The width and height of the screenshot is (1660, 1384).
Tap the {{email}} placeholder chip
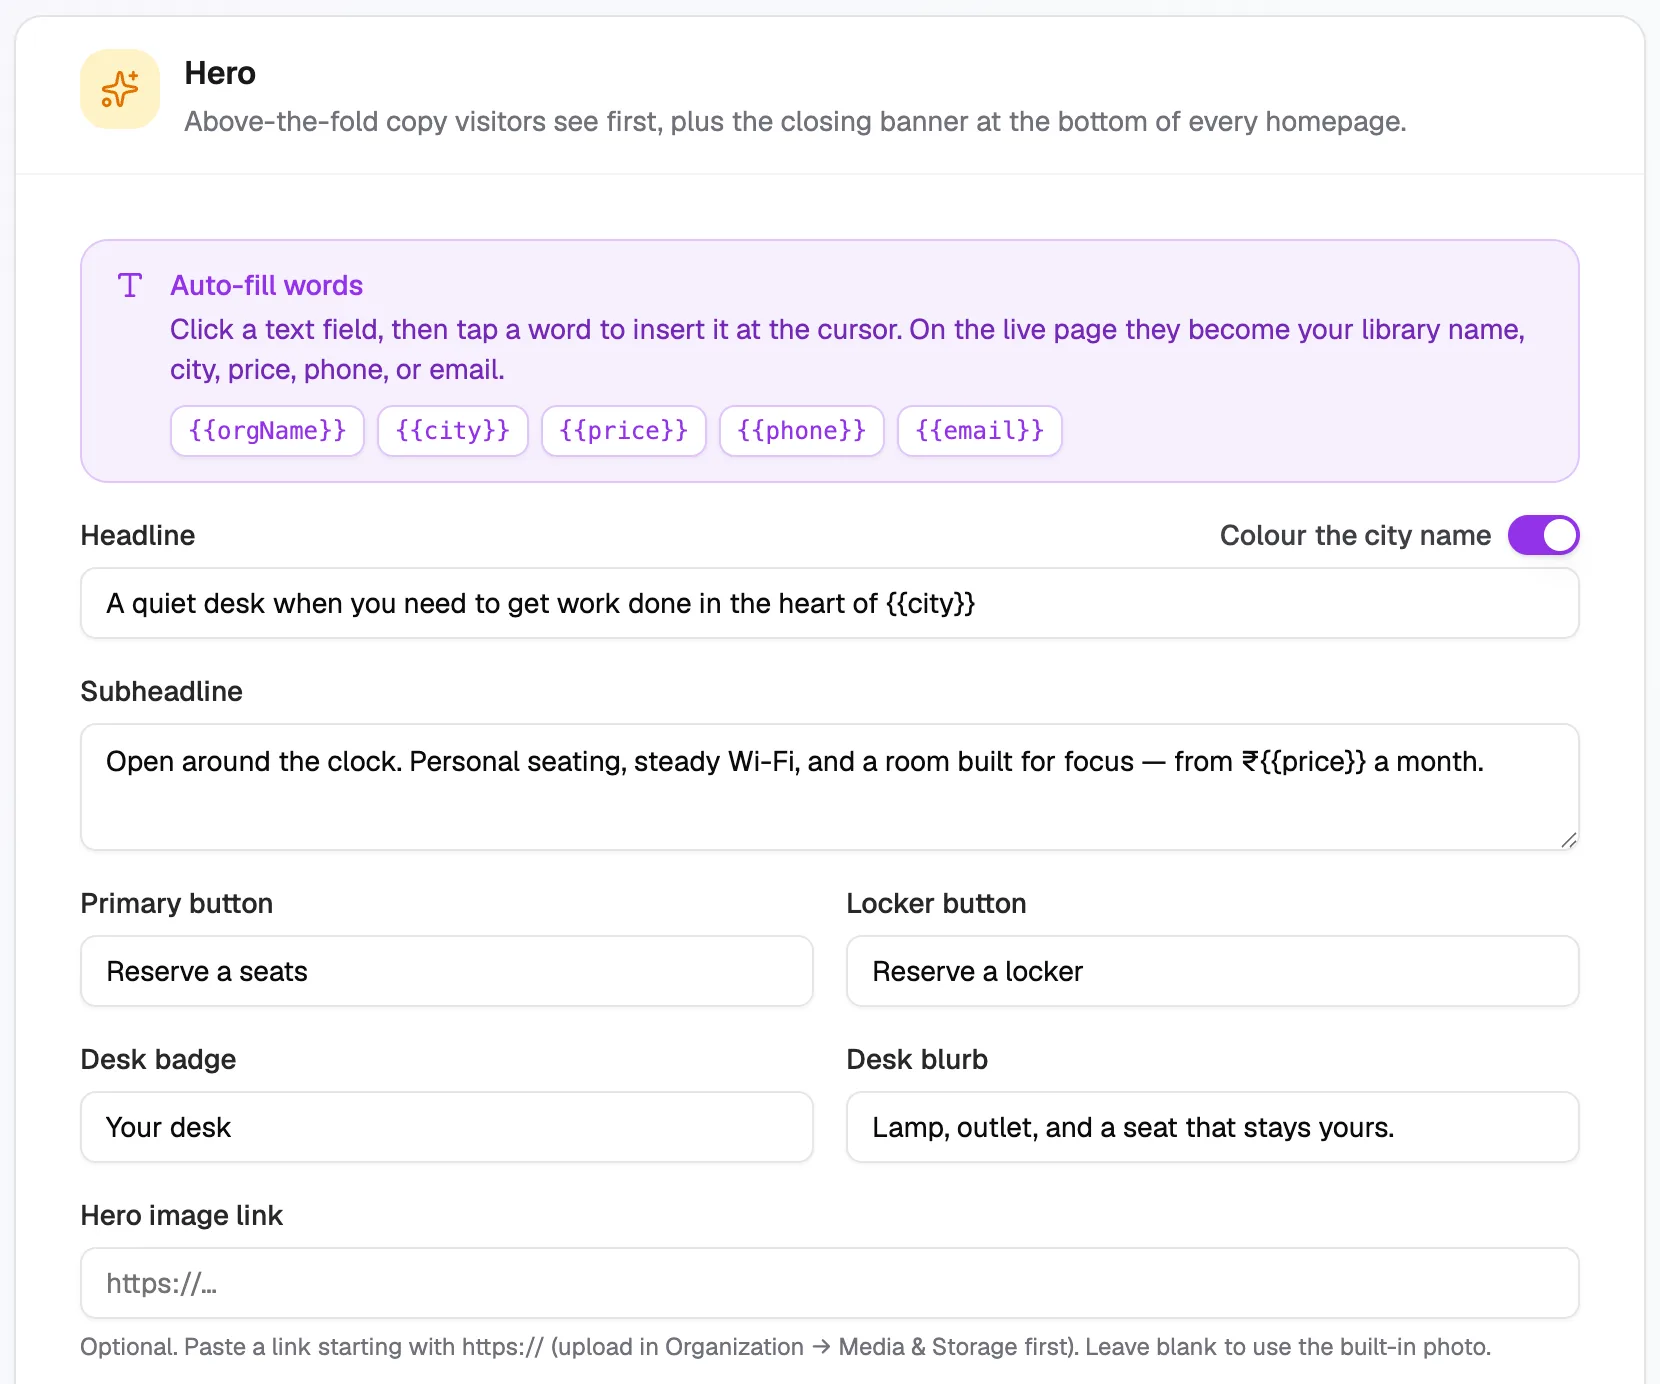point(980,431)
